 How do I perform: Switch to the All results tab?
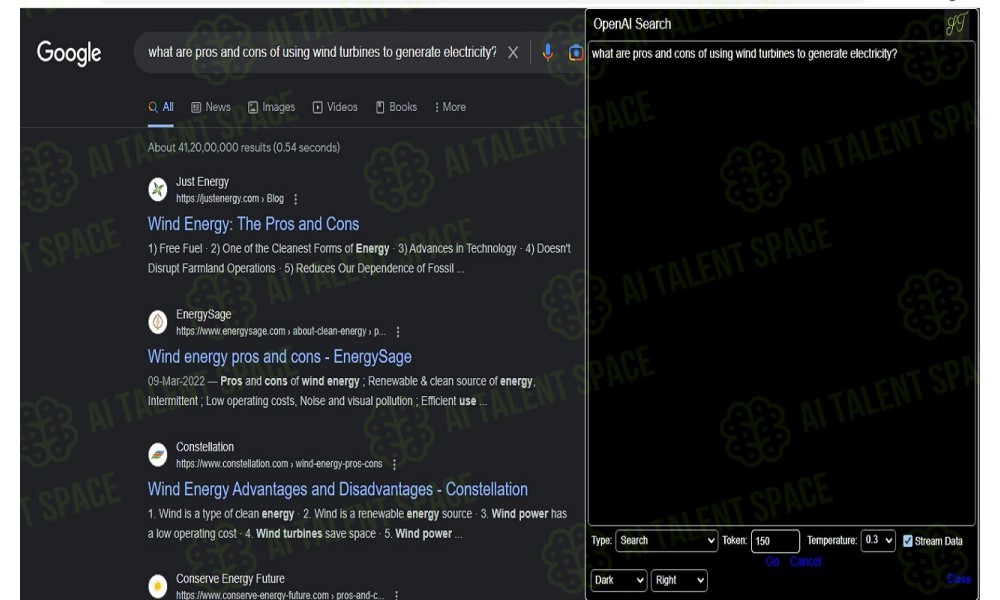coord(161,107)
